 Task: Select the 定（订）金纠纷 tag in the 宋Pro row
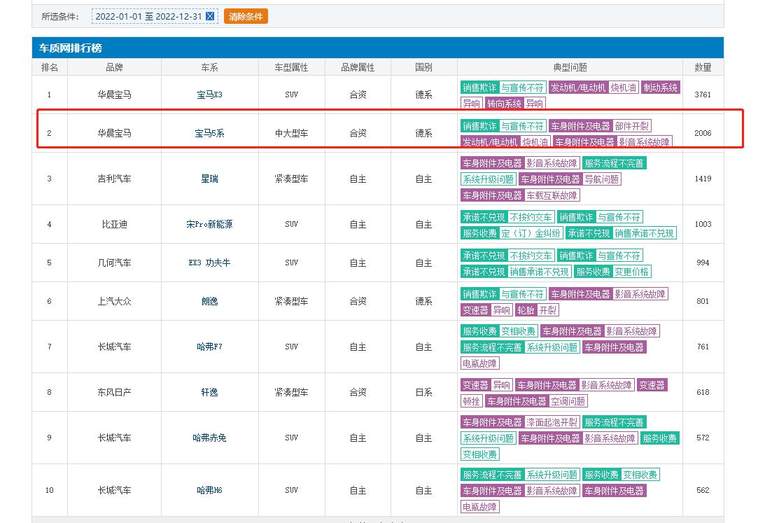[x=531, y=233]
